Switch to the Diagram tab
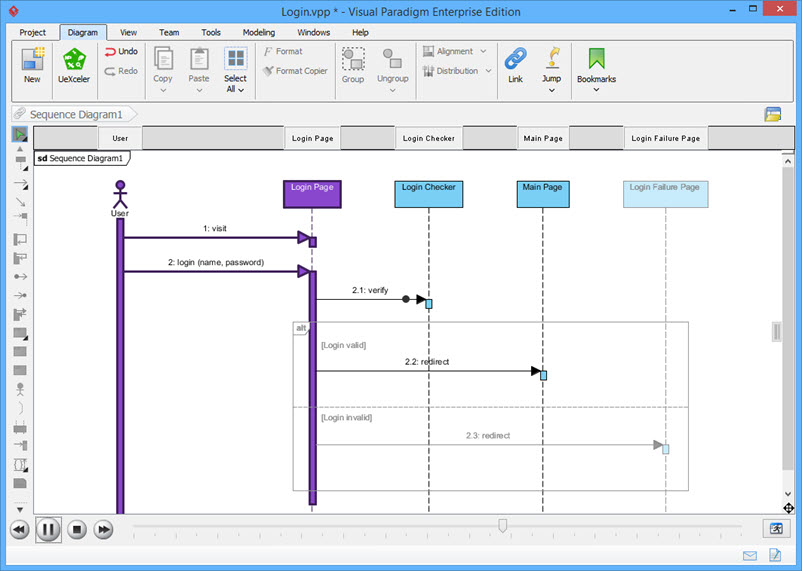 pos(83,32)
